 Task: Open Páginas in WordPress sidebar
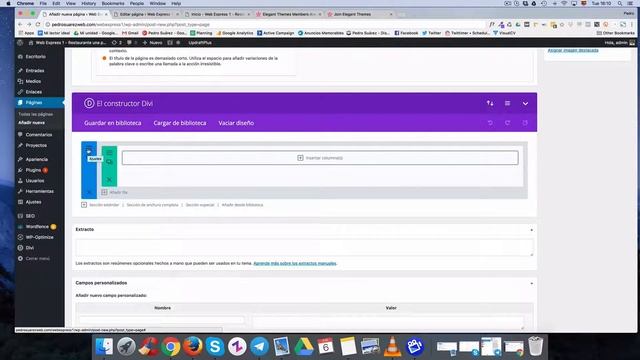(x=34, y=102)
